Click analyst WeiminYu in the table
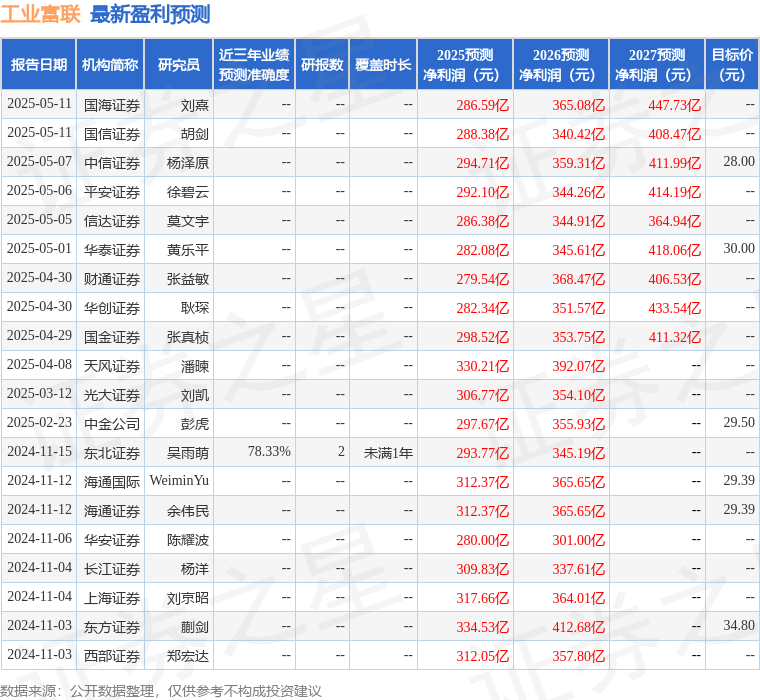Screen dimensions: 760x700 (179, 481)
